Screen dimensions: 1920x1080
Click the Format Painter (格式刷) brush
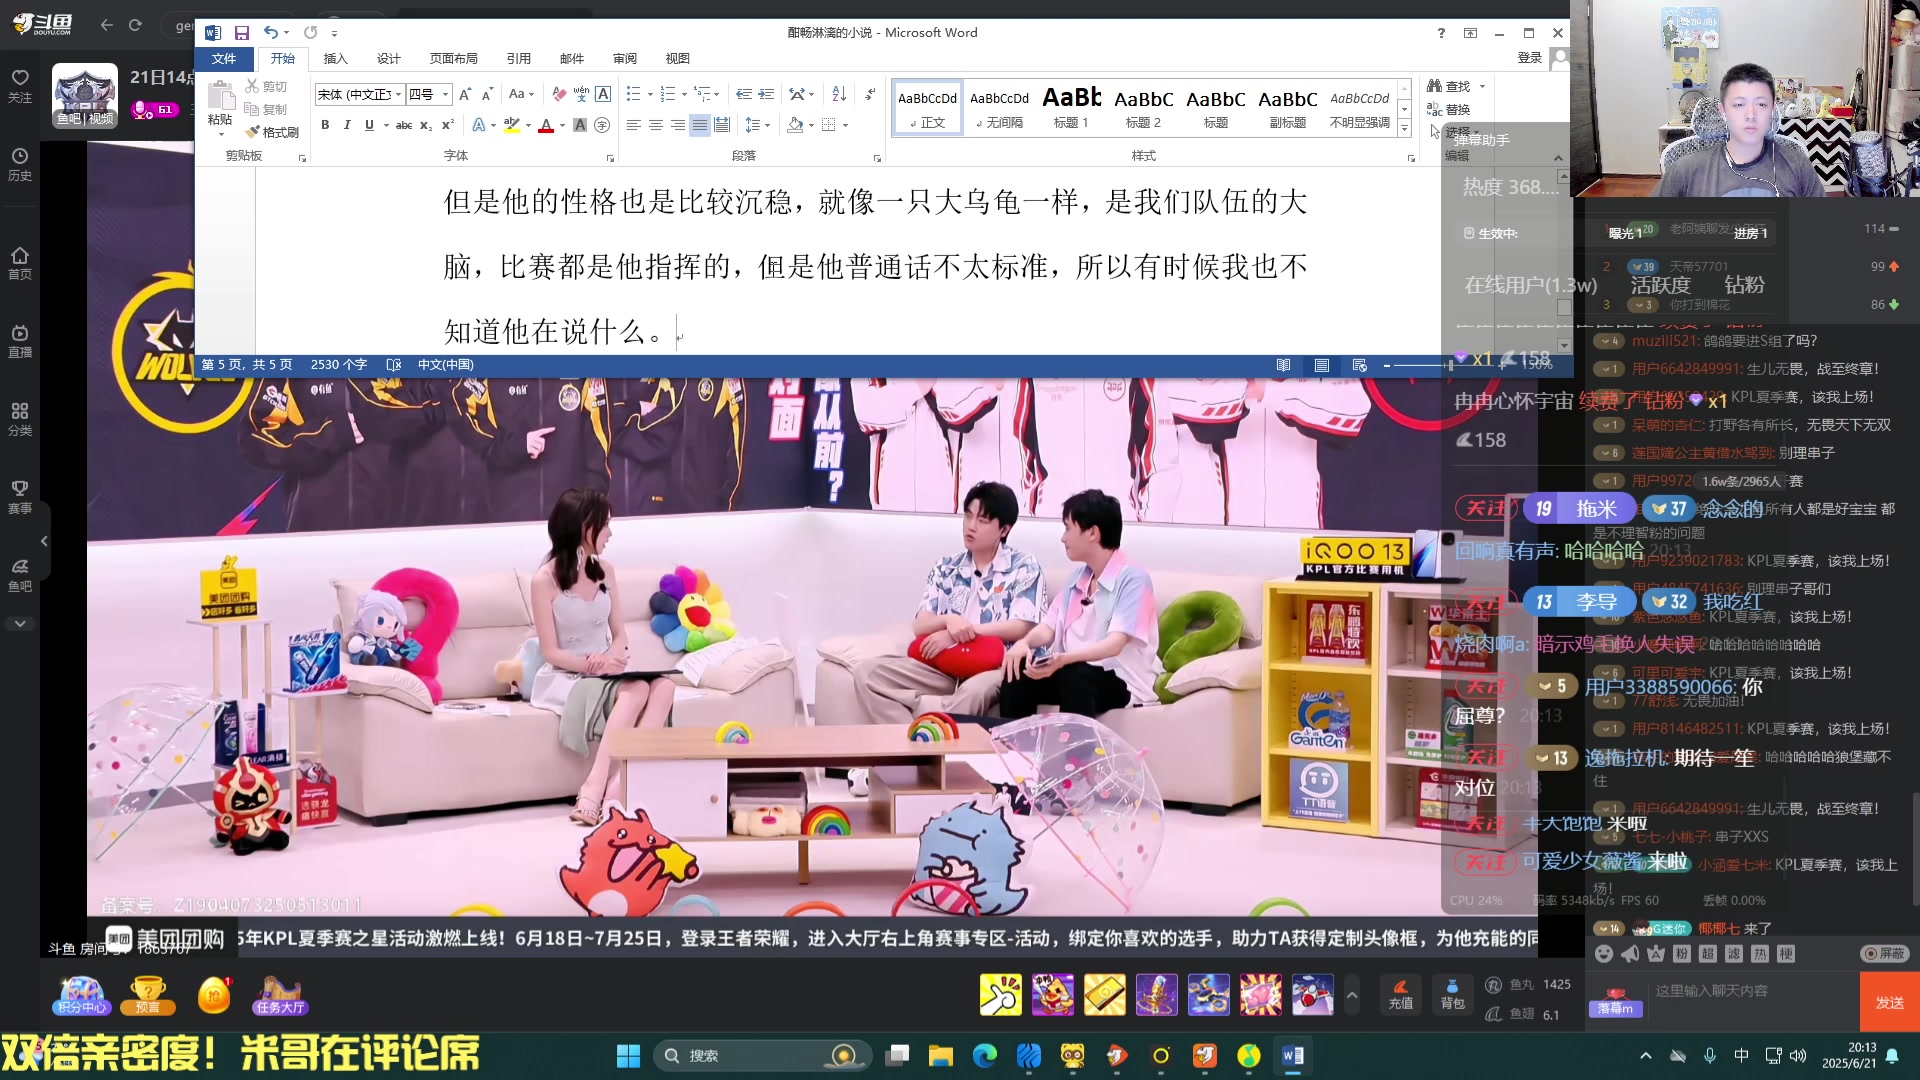tap(272, 132)
